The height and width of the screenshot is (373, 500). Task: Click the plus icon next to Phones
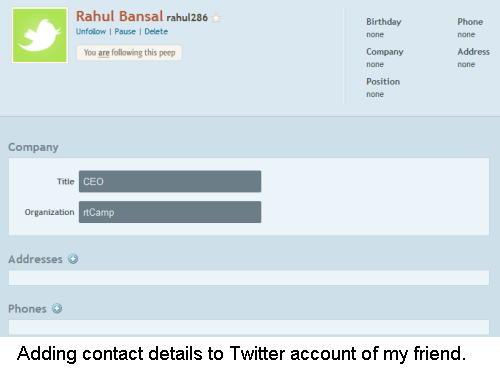(x=57, y=308)
